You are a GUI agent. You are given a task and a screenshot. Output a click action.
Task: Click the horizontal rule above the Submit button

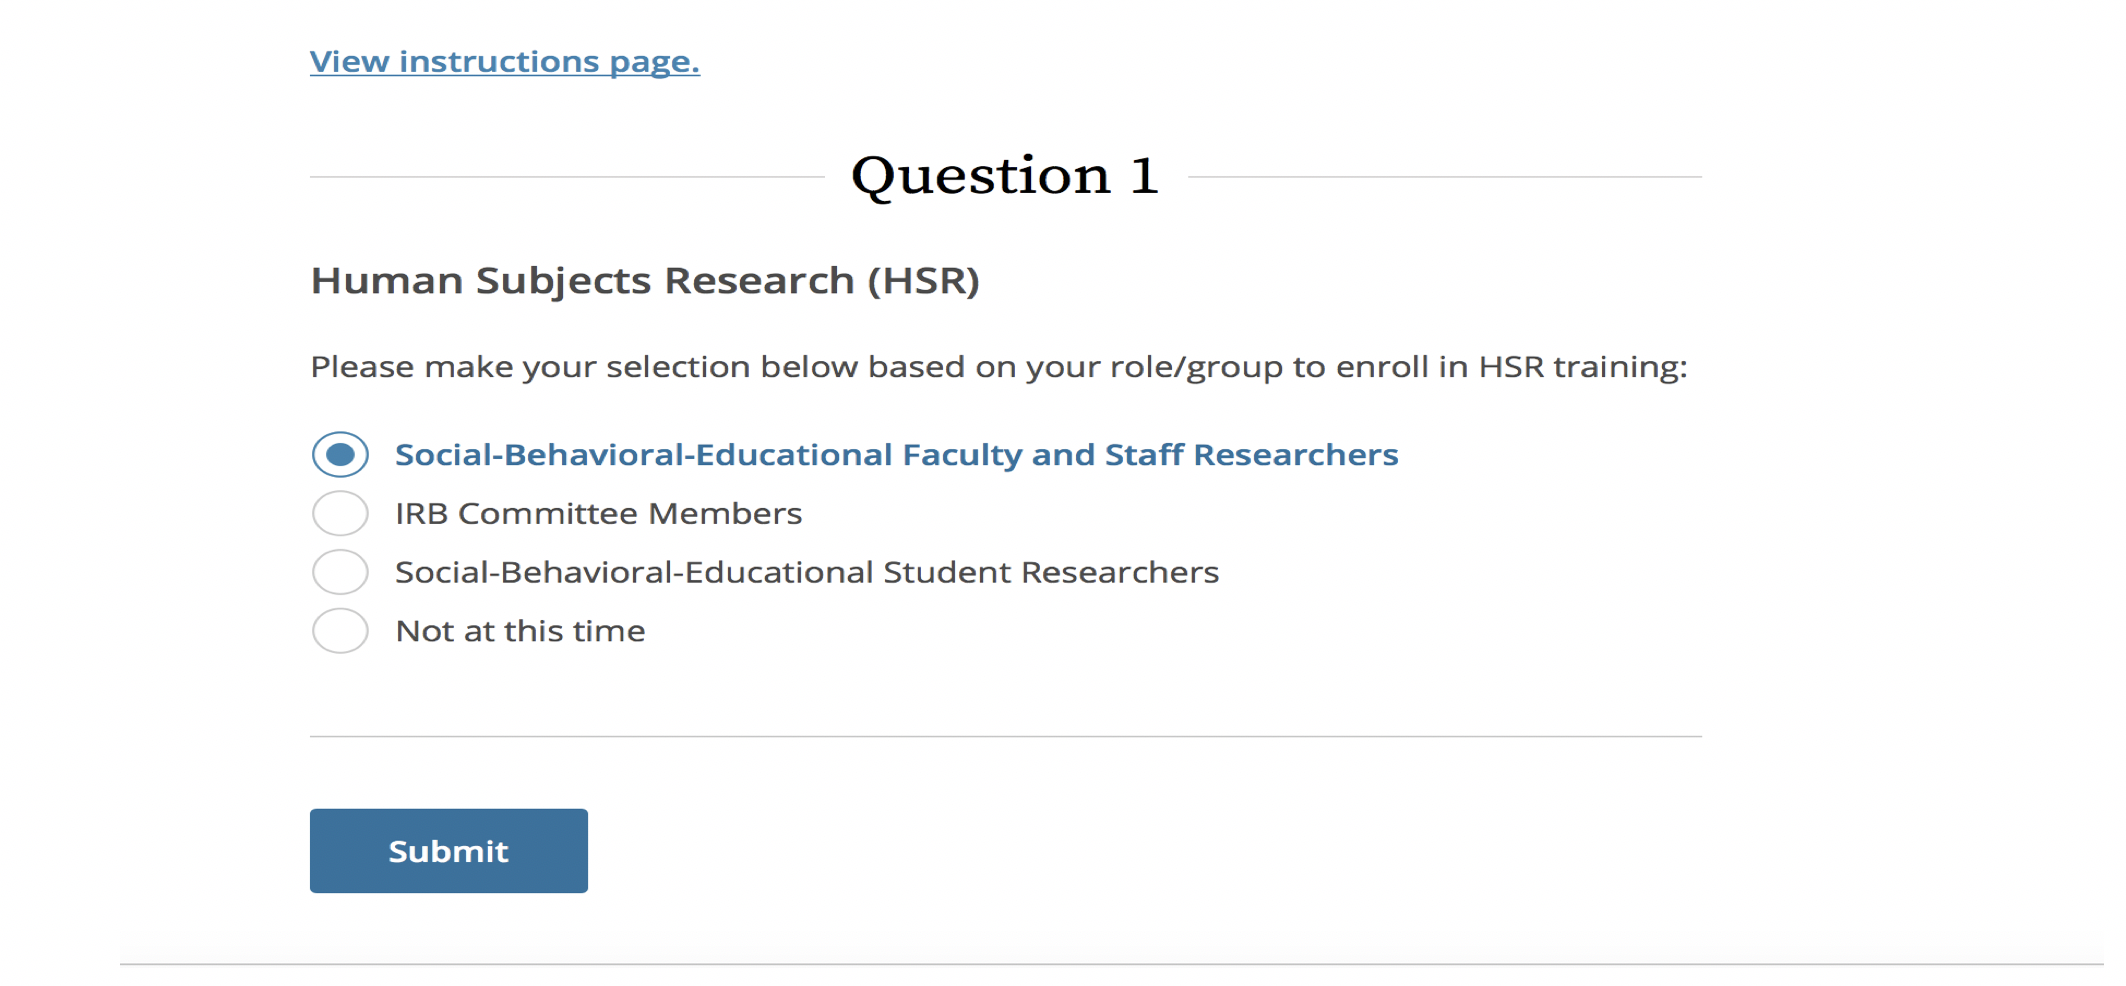point(1005,737)
